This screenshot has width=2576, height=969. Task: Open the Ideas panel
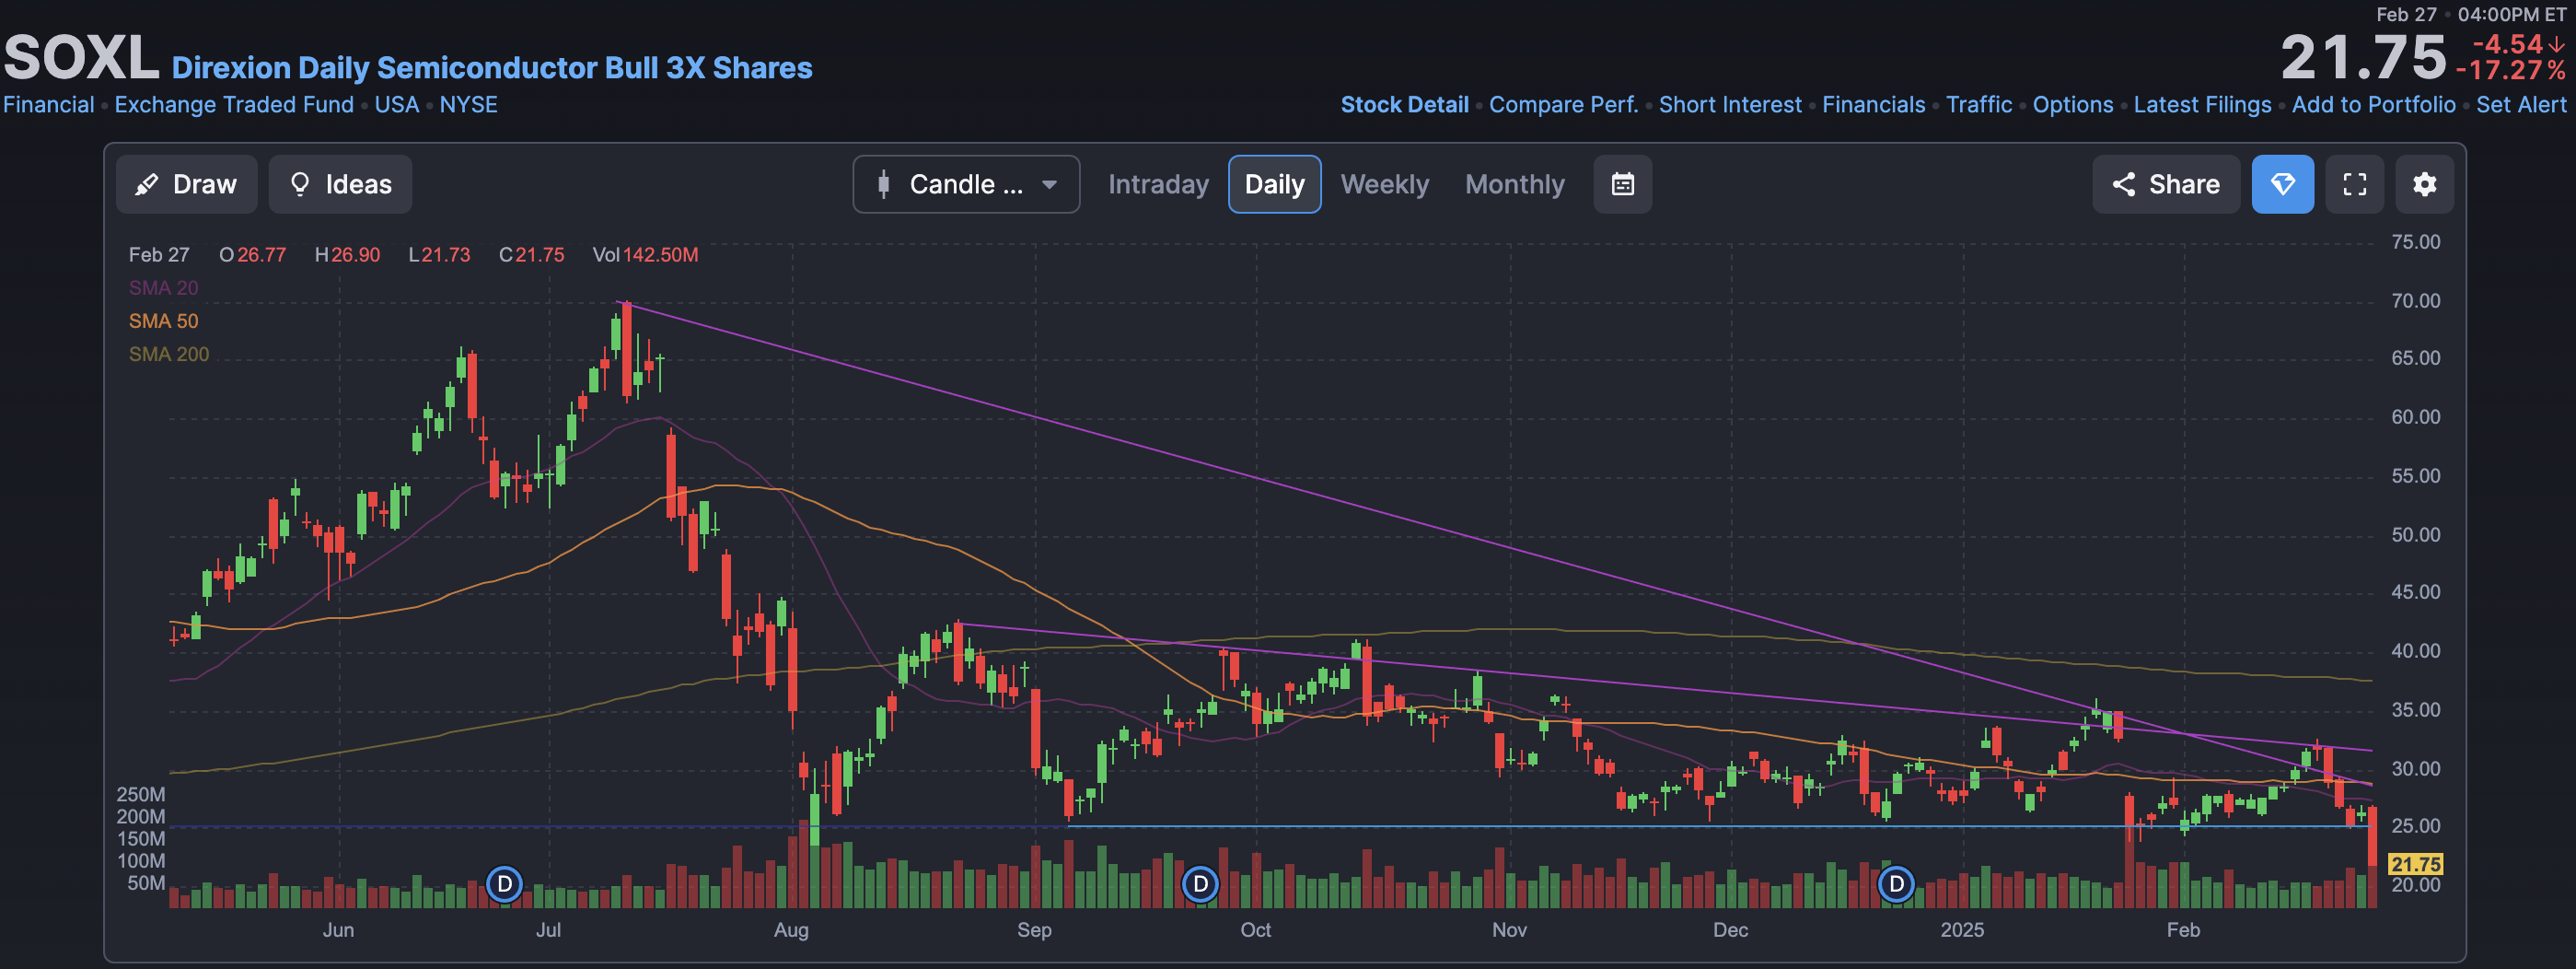[x=340, y=184]
